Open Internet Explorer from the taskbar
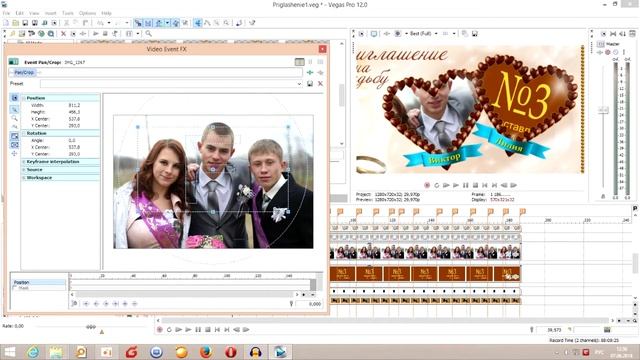The width and height of the screenshot is (640, 360). click(x=32, y=352)
